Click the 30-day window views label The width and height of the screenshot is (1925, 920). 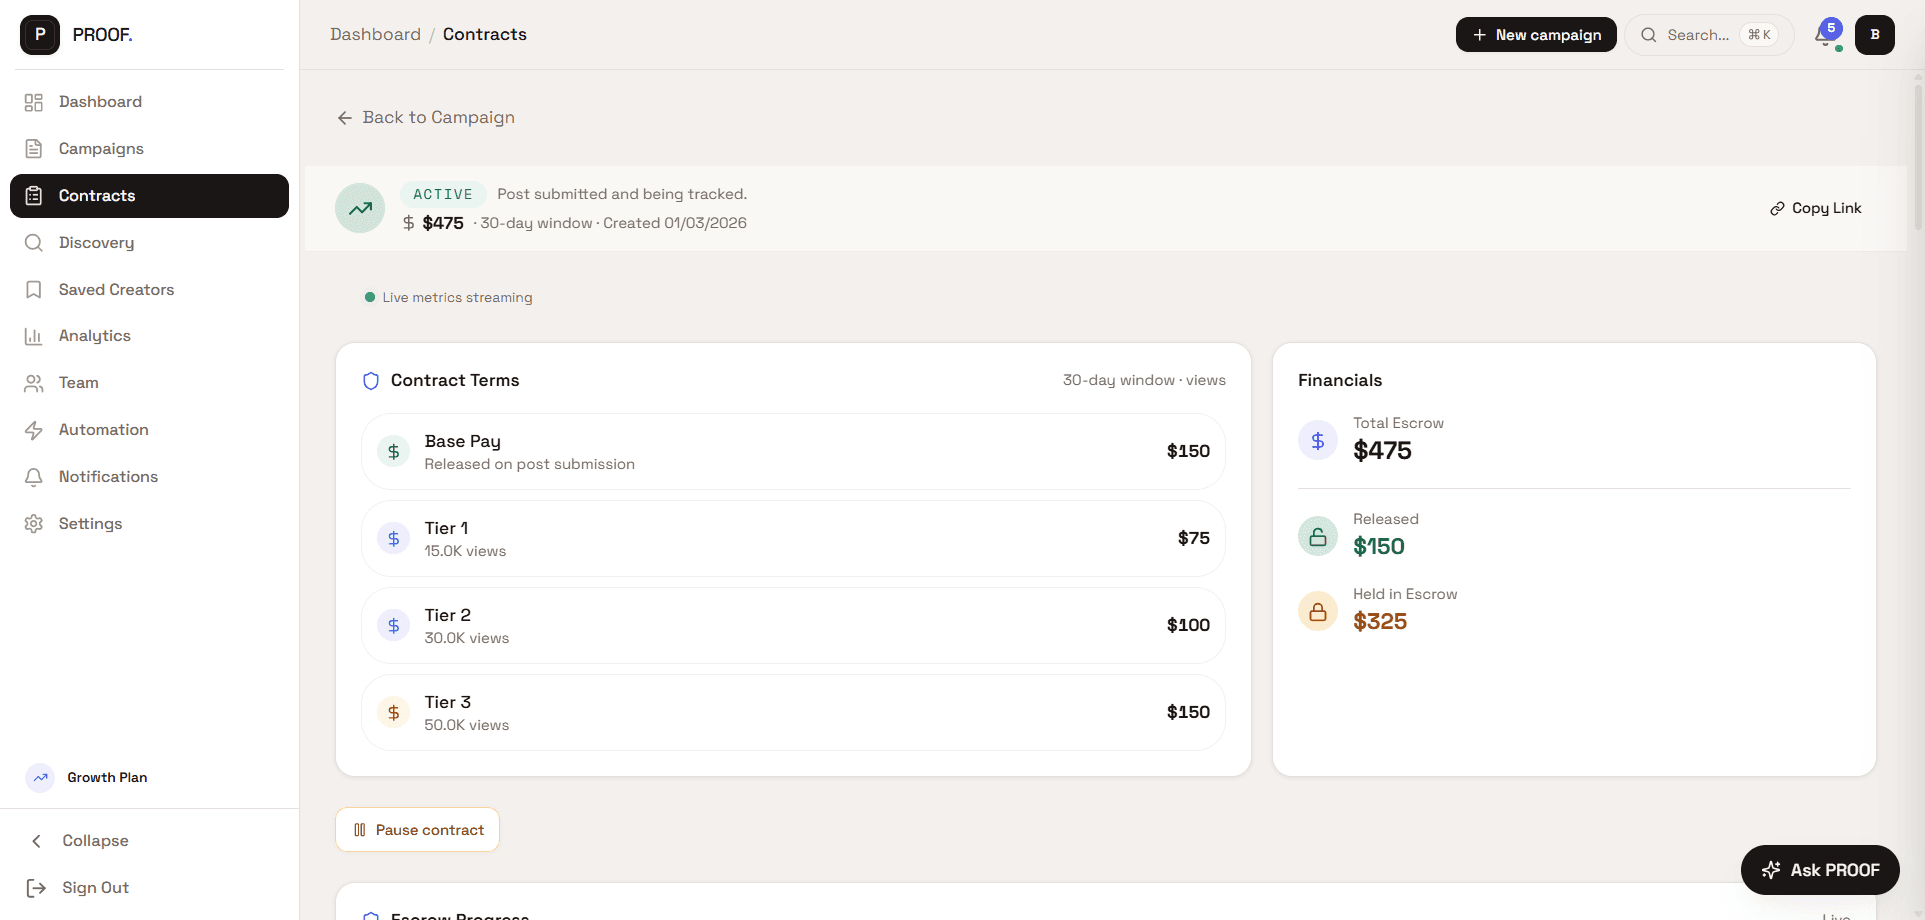[1144, 381]
